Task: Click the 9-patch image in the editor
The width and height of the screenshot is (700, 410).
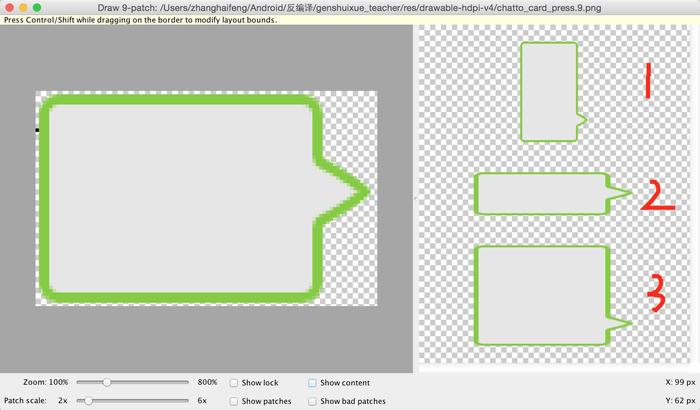Action: [206, 199]
